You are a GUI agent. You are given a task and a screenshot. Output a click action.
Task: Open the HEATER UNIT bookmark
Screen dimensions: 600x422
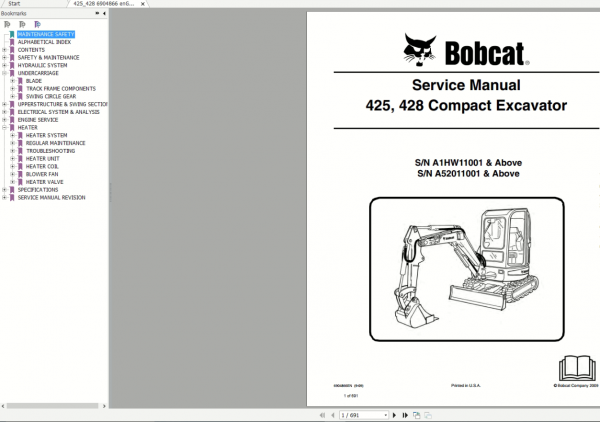coord(42,159)
